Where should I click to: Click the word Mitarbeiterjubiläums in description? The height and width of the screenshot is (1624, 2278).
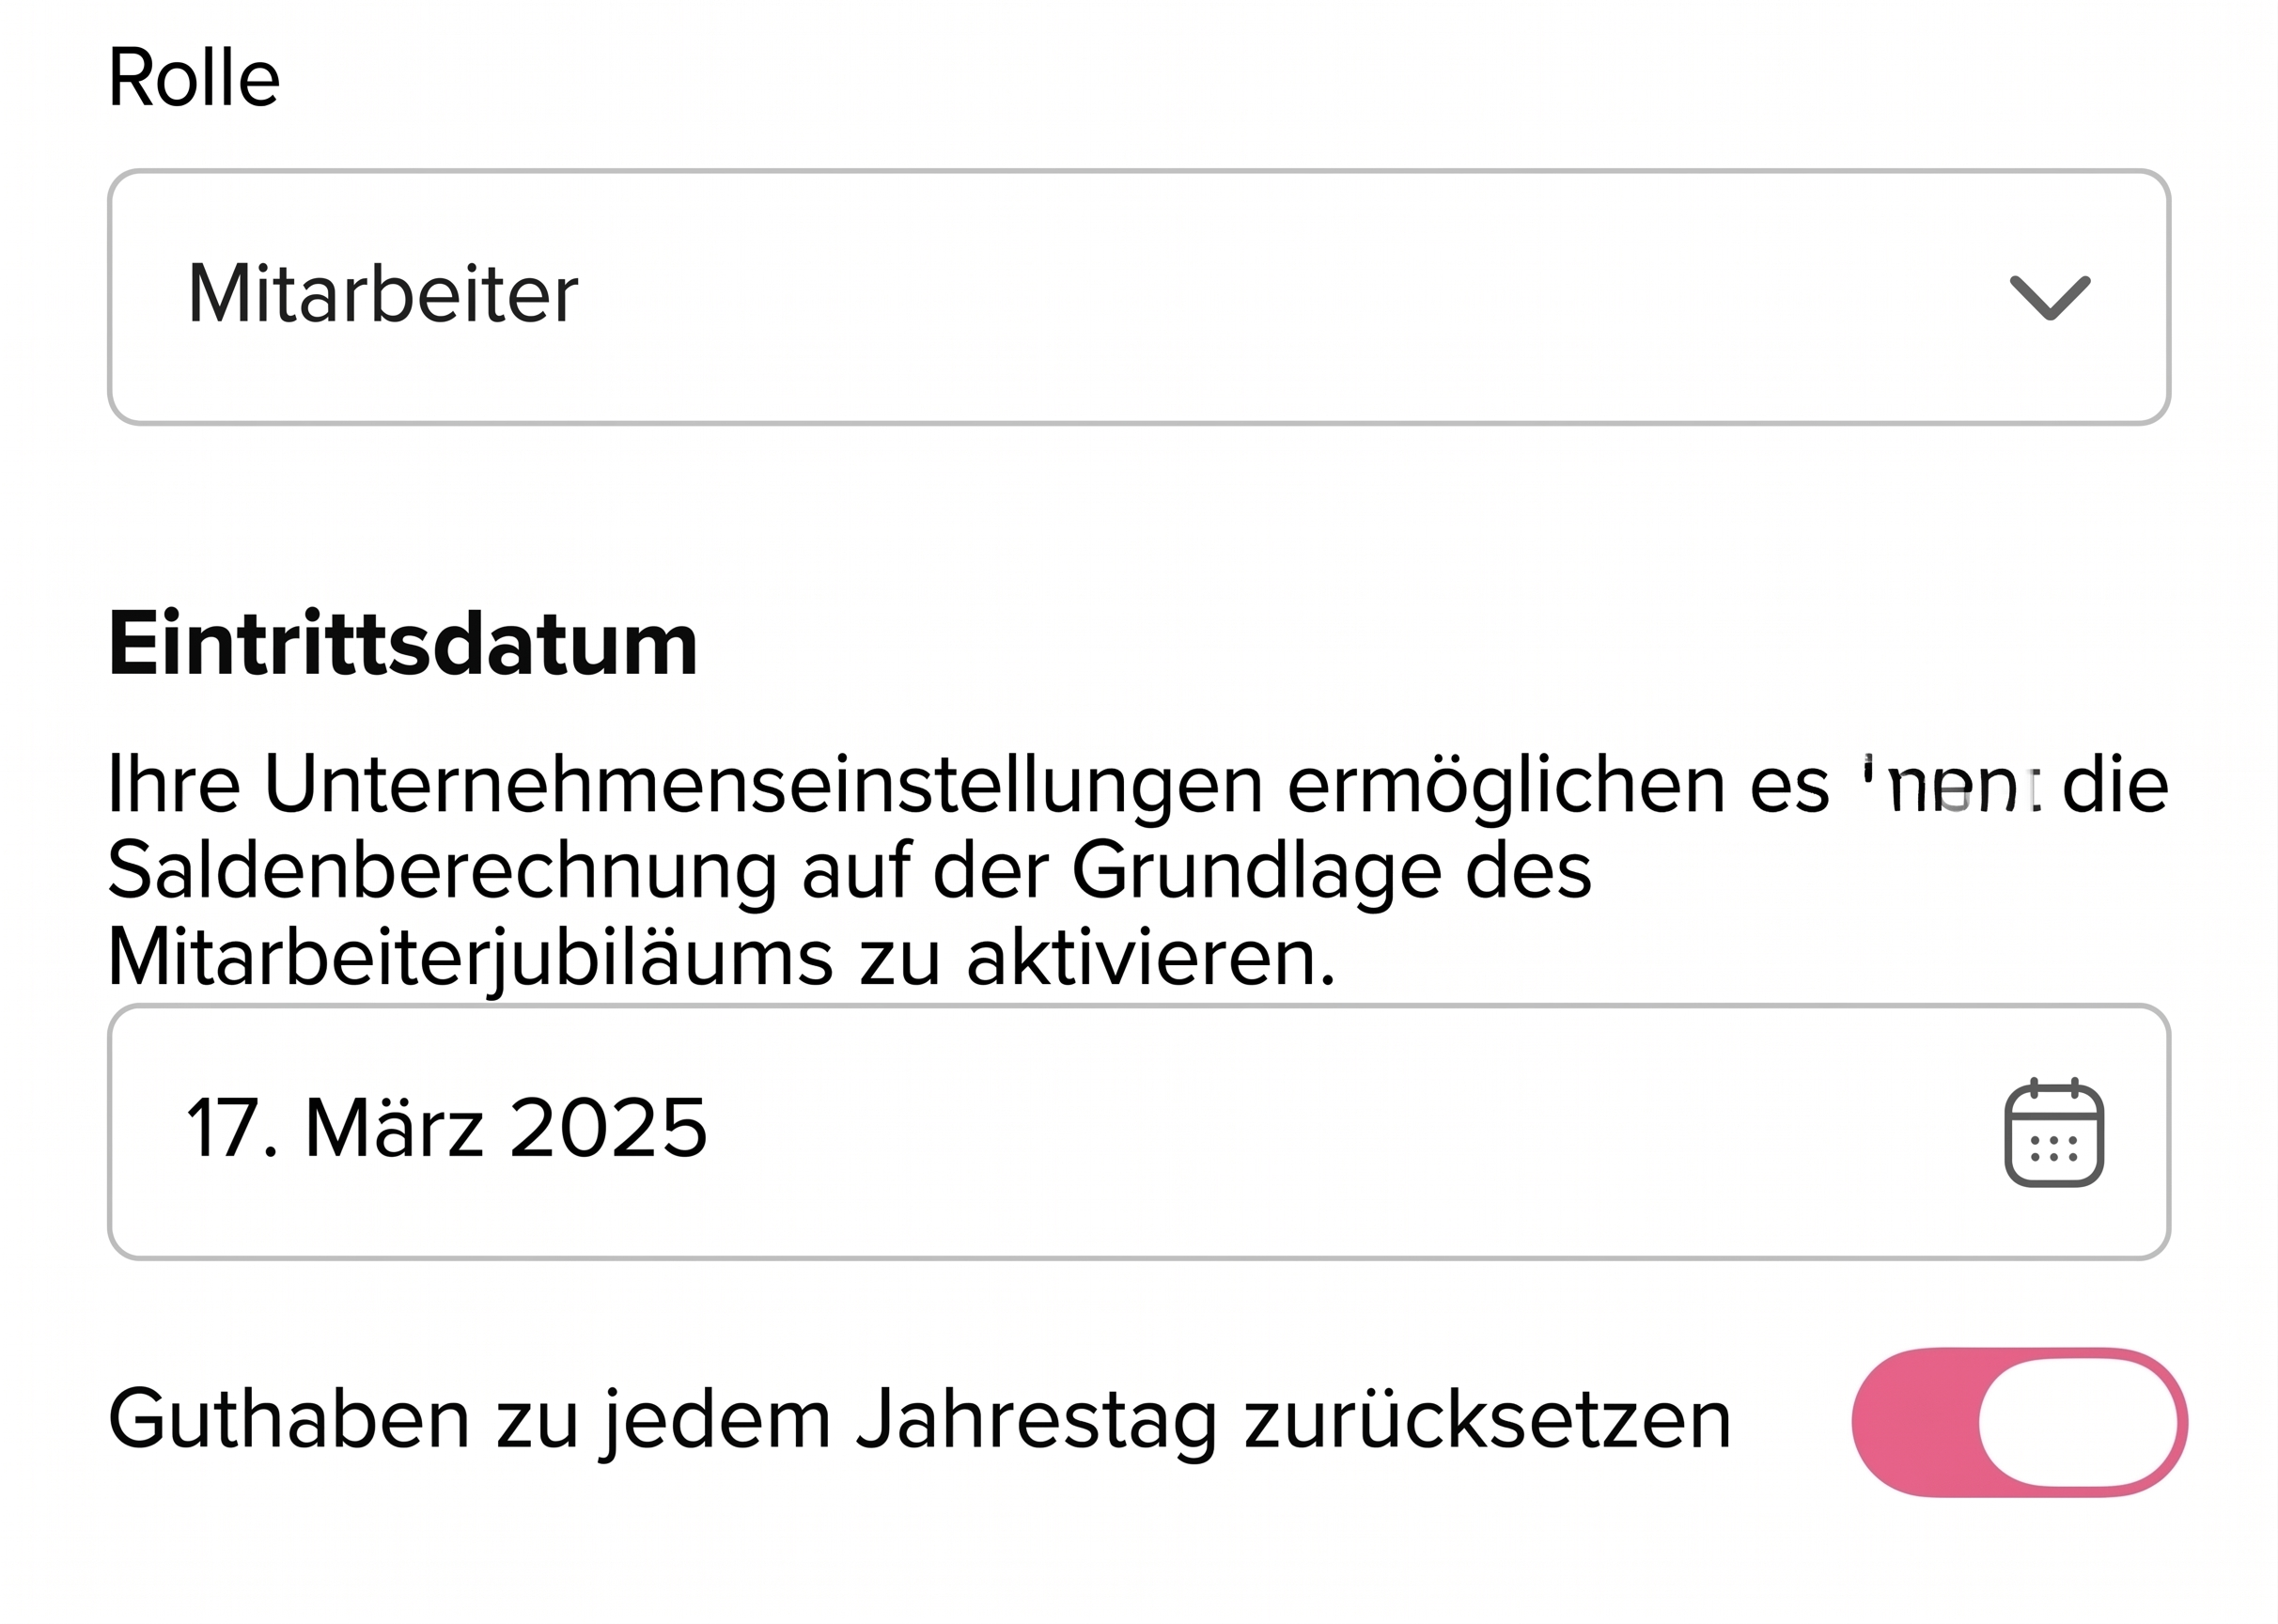470,958
